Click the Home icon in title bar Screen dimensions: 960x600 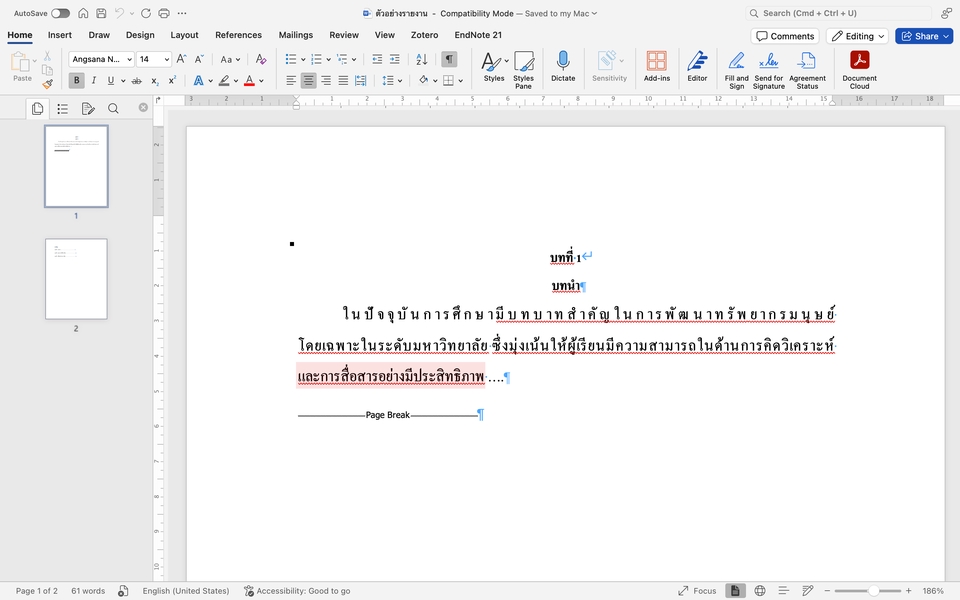(x=83, y=13)
